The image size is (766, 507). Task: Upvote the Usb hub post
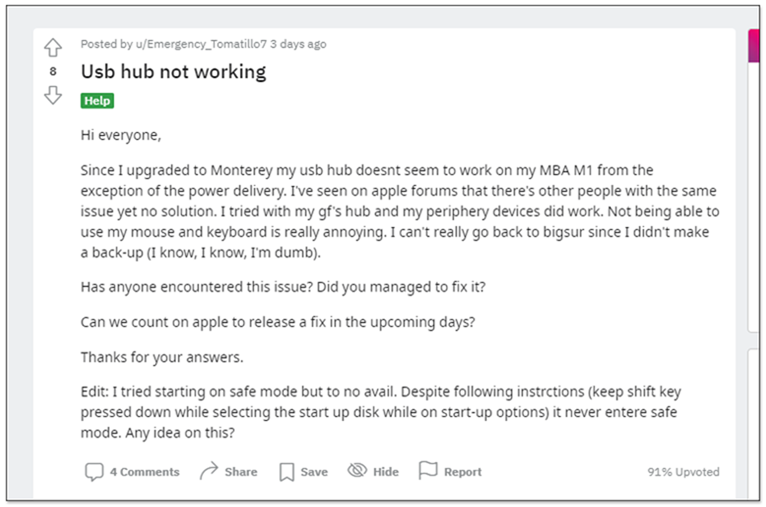point(53,48)
